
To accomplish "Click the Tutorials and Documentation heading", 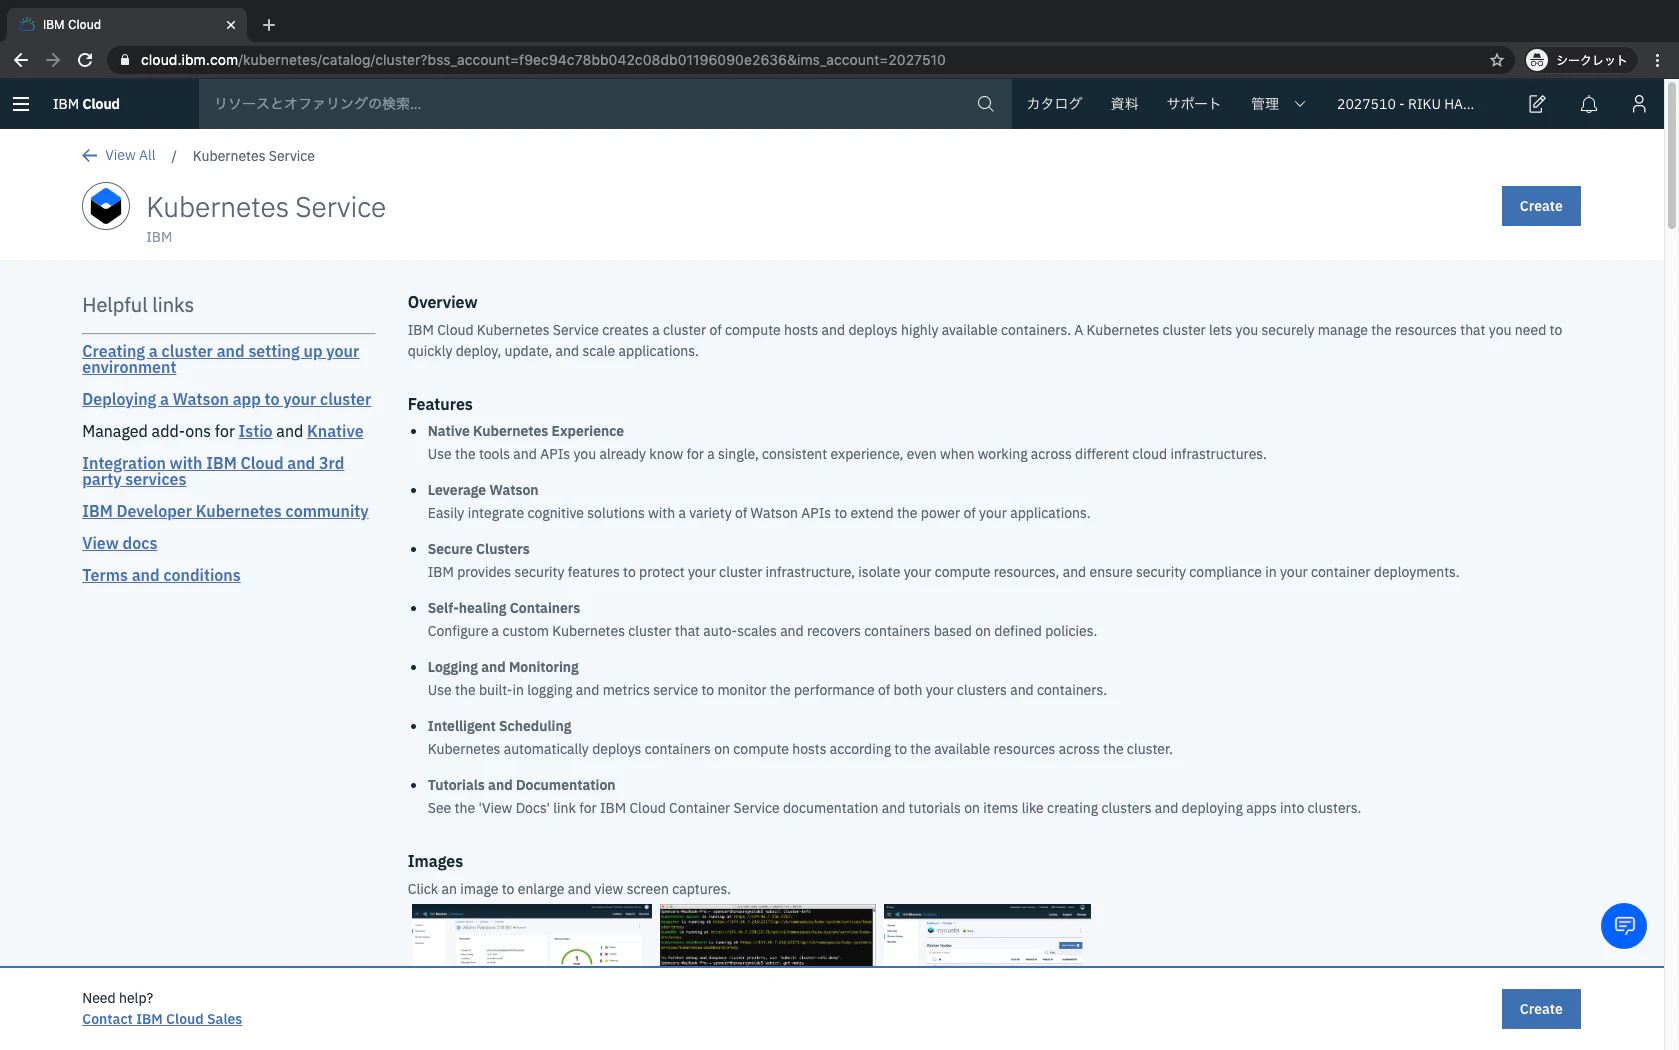I will point(522,785).
